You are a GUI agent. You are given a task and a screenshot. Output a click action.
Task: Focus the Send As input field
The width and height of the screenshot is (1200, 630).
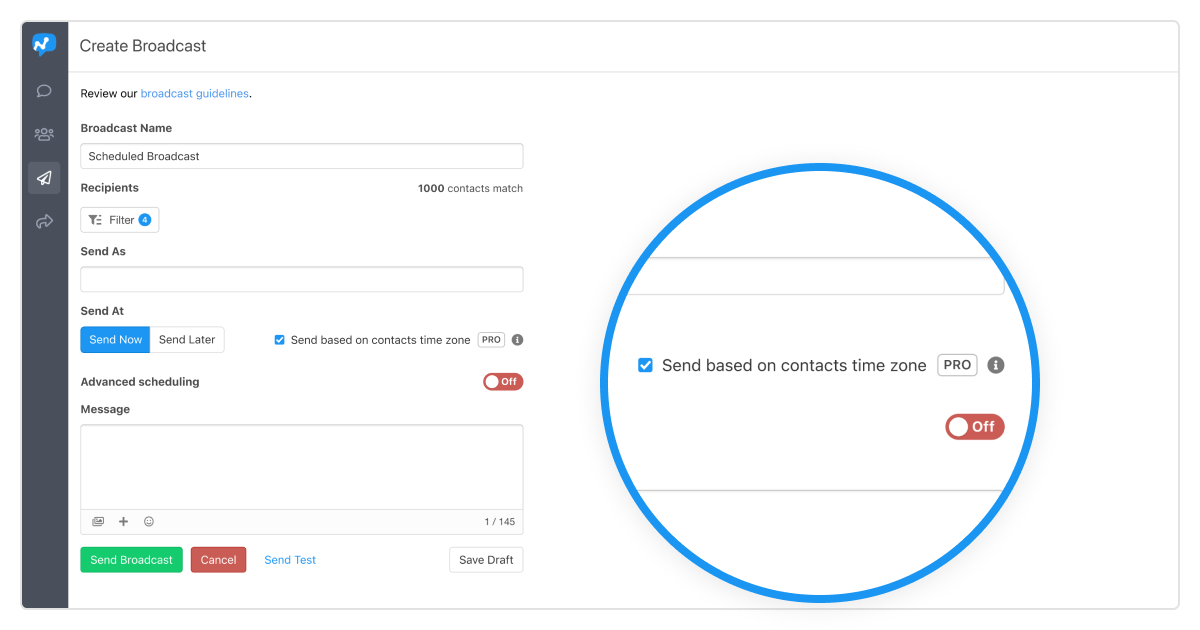[x=302, y=279]
